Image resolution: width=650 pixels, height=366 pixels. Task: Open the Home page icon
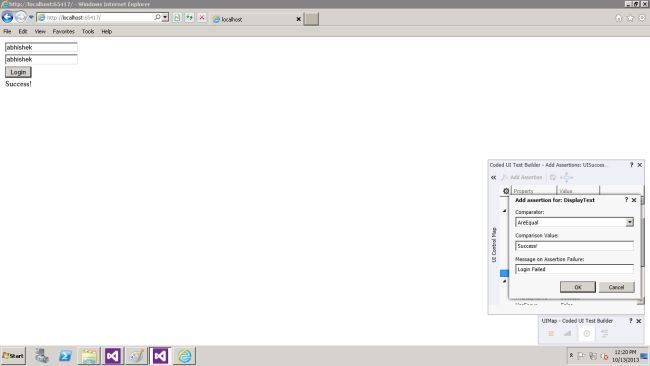pyautogui.click(x=618, y=18)
